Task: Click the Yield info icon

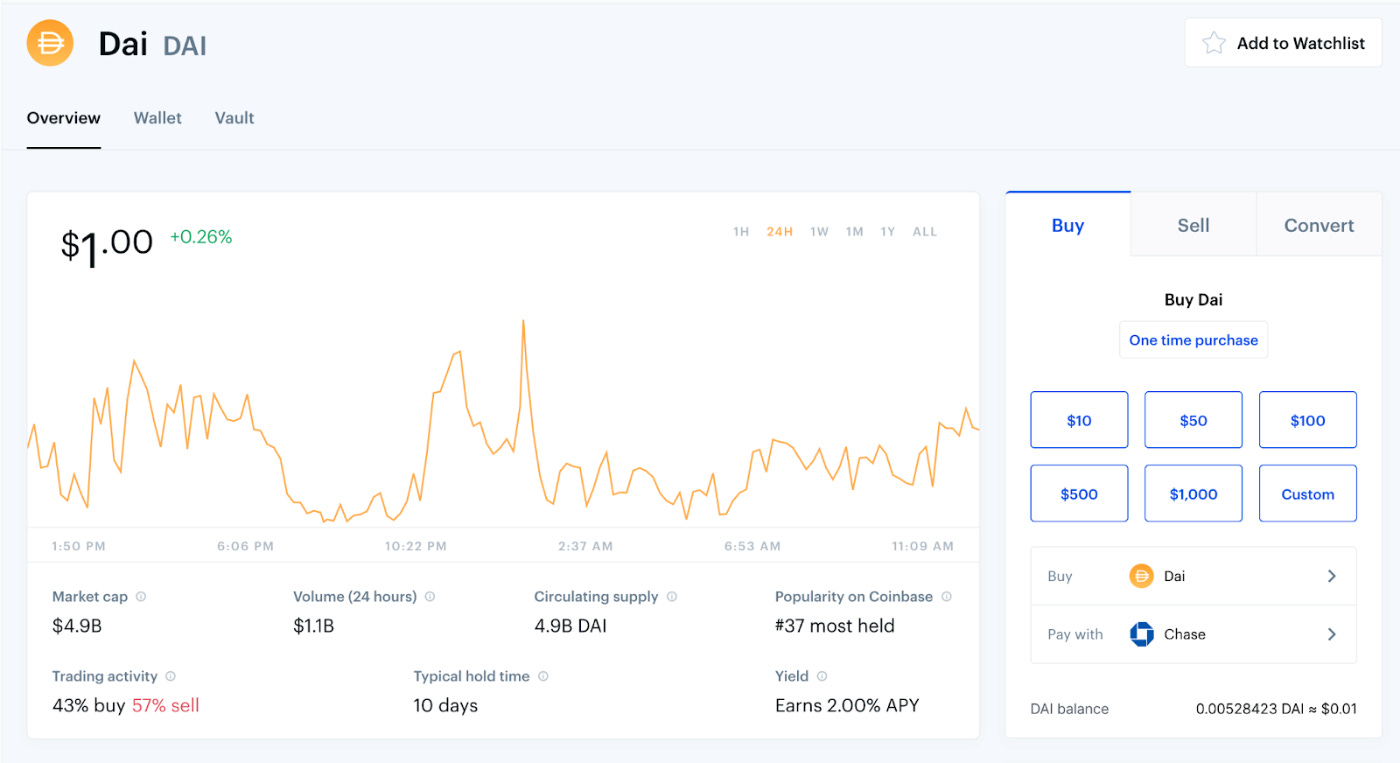Action: click(822, 676)
